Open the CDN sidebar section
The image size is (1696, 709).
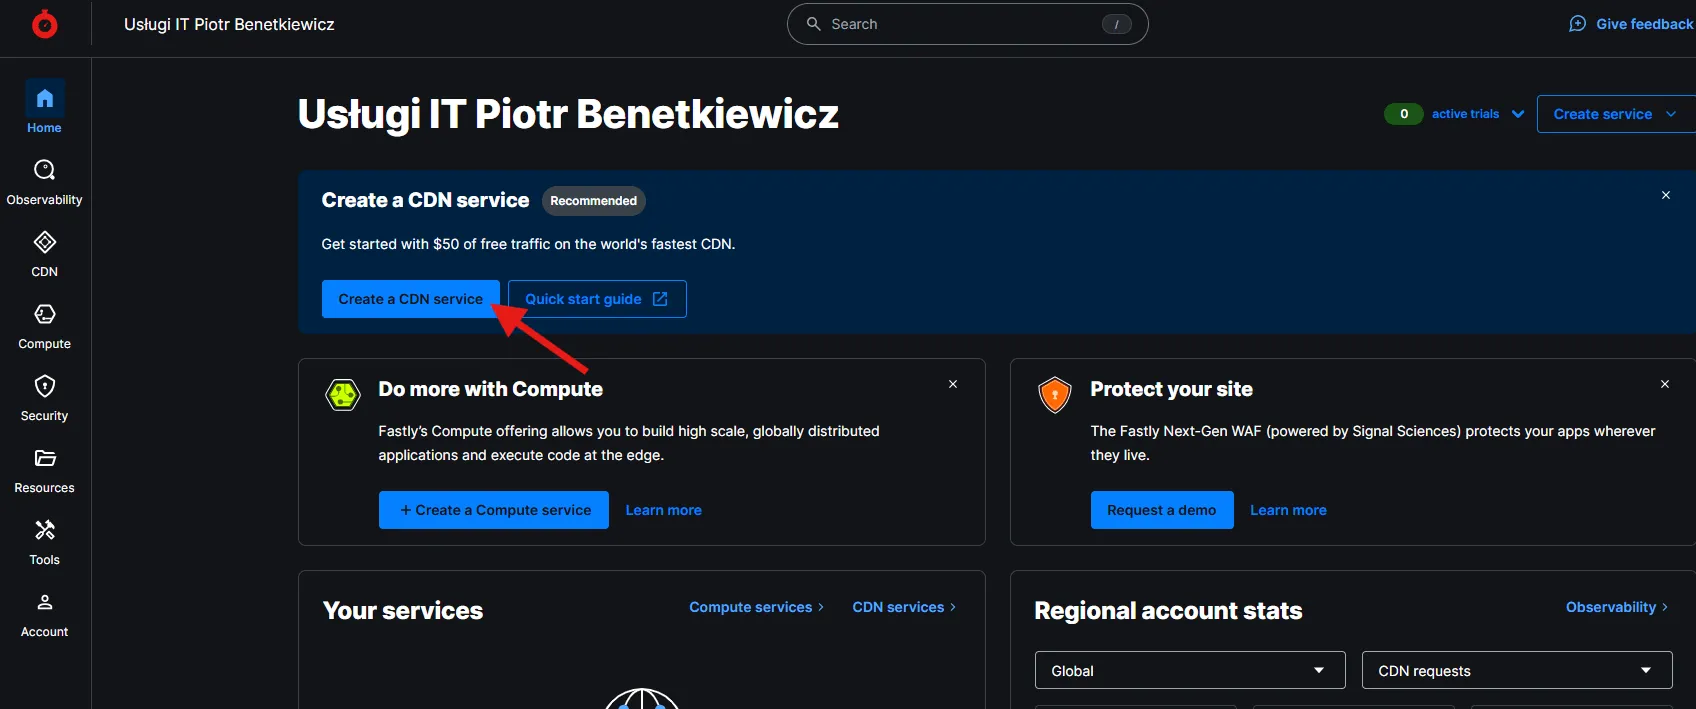coord(44,242)
